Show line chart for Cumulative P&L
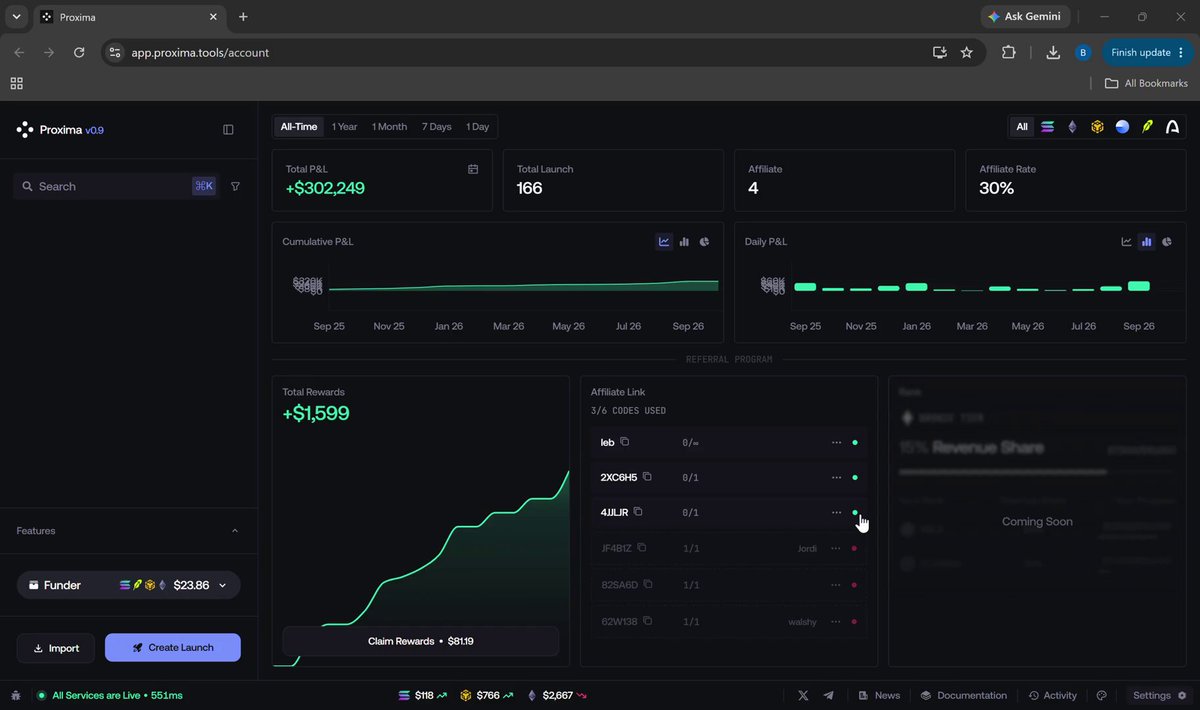 pyautogui.click(x=664, y=242)
